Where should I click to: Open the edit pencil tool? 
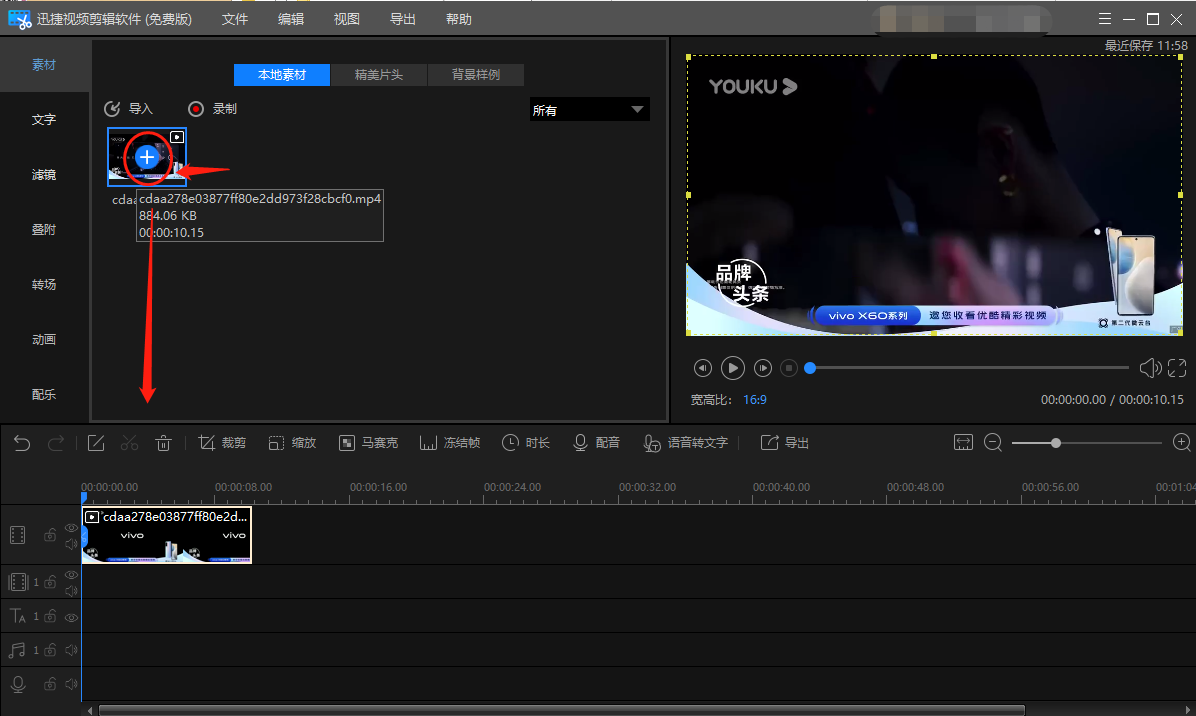coord(96,443)
